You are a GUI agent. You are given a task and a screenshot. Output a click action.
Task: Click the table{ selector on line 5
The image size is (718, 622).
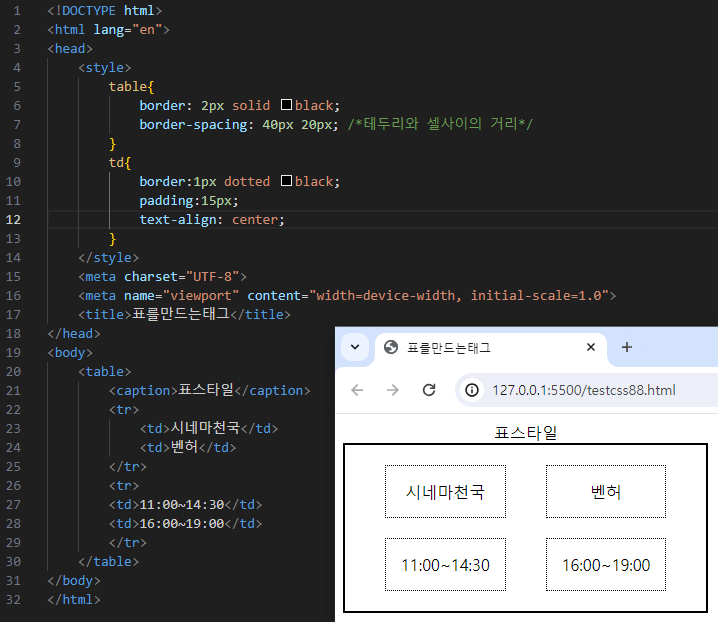(x=131, y=86)
